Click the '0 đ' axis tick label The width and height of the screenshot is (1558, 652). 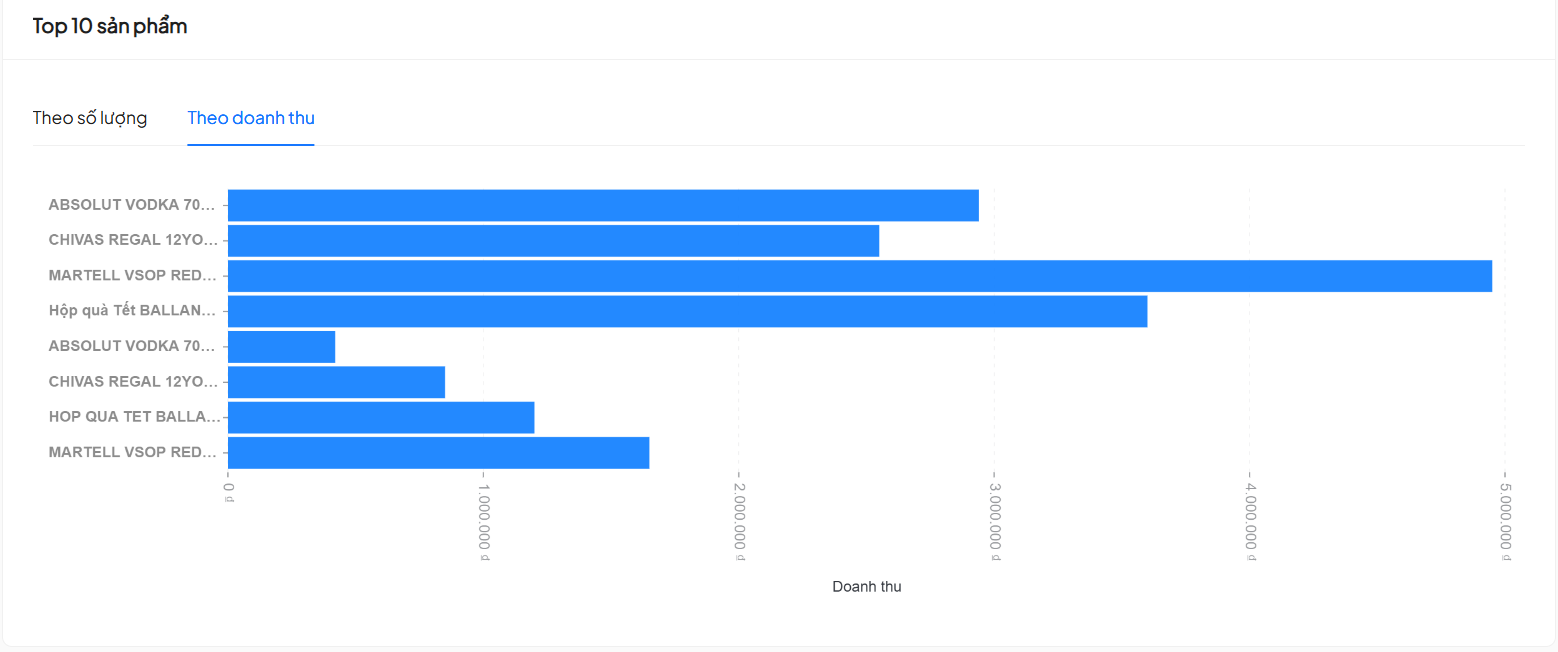(229, 492)
